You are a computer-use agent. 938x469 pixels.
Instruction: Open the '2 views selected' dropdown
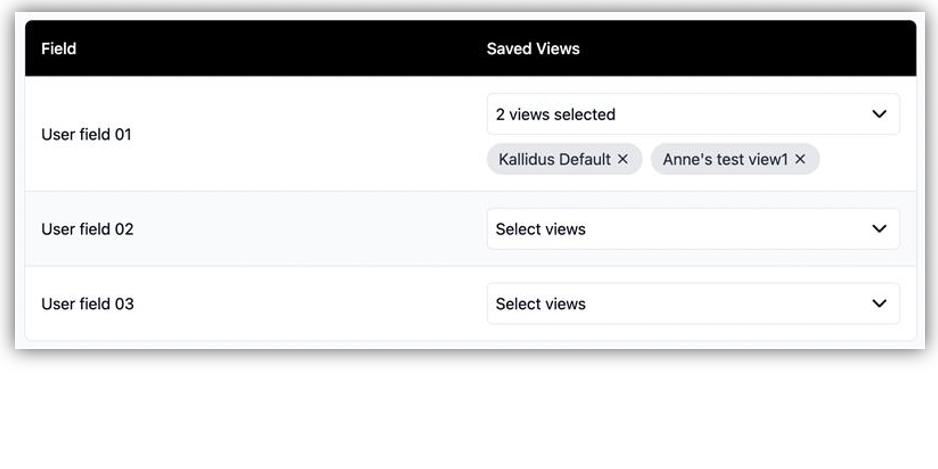[680, 114]
